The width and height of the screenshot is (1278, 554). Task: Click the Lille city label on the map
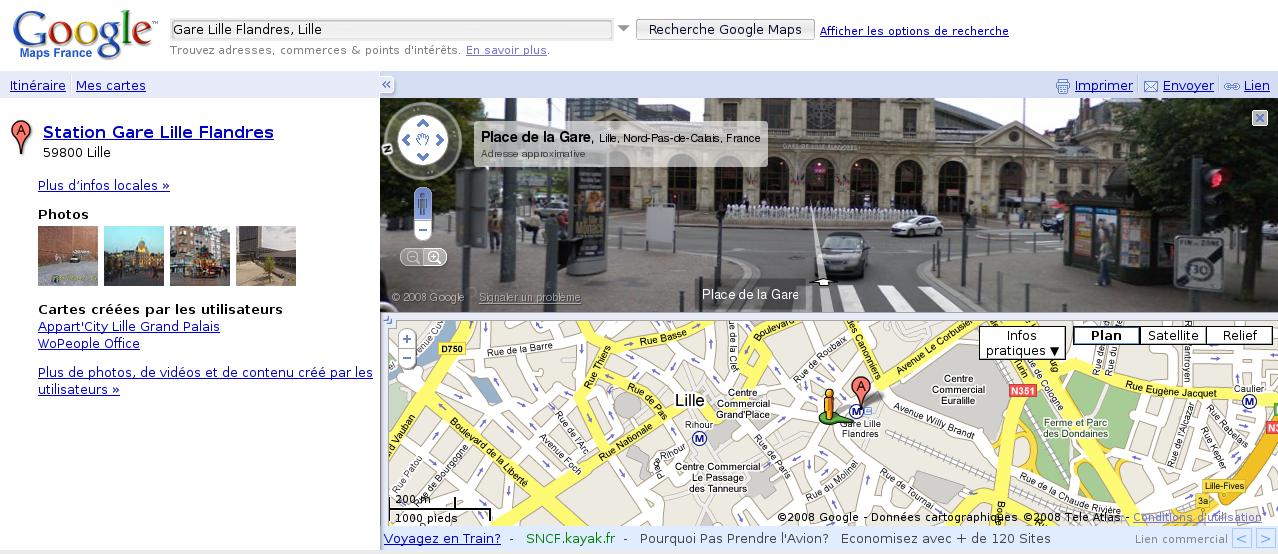[x=690, y=400]
